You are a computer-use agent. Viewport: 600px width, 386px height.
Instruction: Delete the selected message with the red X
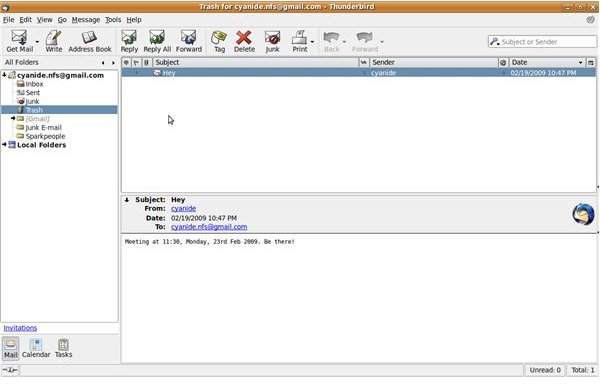(244, 41)
